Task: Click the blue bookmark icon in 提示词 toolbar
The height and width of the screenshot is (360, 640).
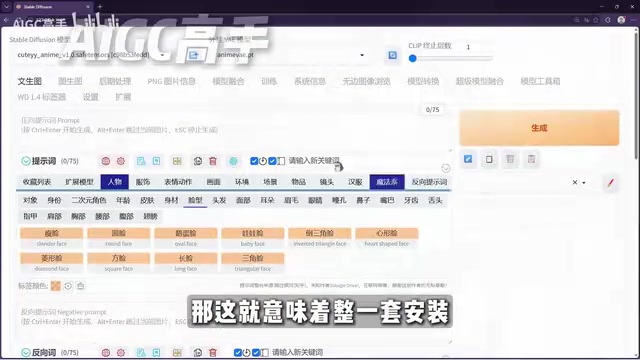Action: coord(156,161)
